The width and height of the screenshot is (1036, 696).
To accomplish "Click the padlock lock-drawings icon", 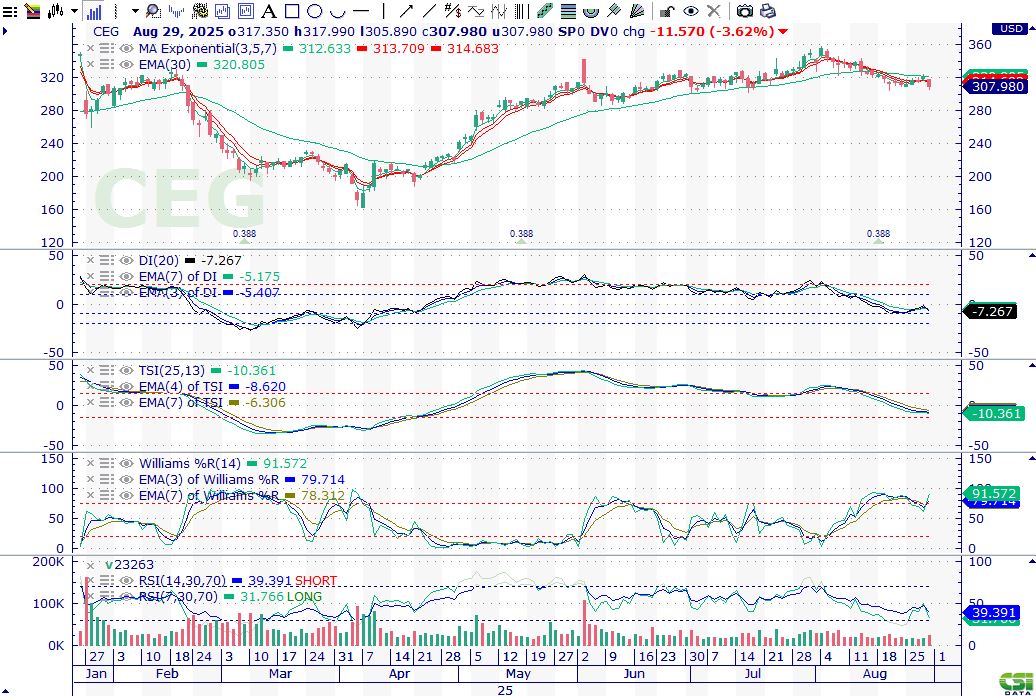I will coord(666,12).
